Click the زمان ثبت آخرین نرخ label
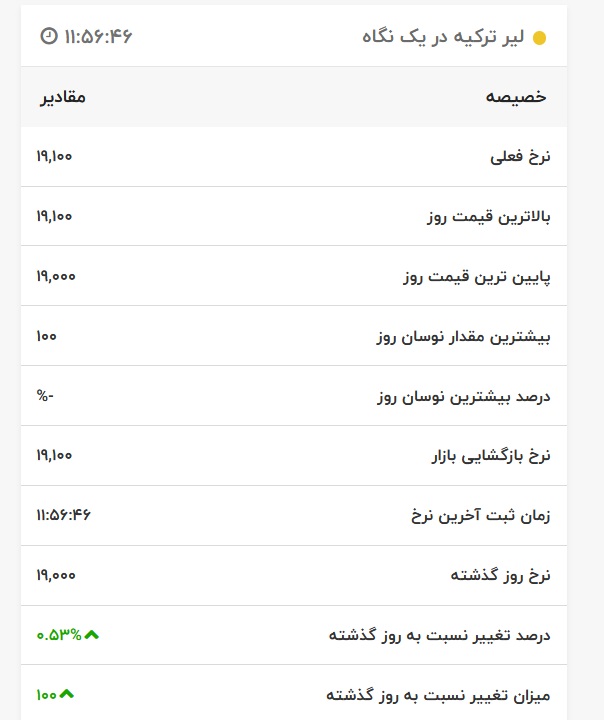Screen dimensions: 604x720 481,516
